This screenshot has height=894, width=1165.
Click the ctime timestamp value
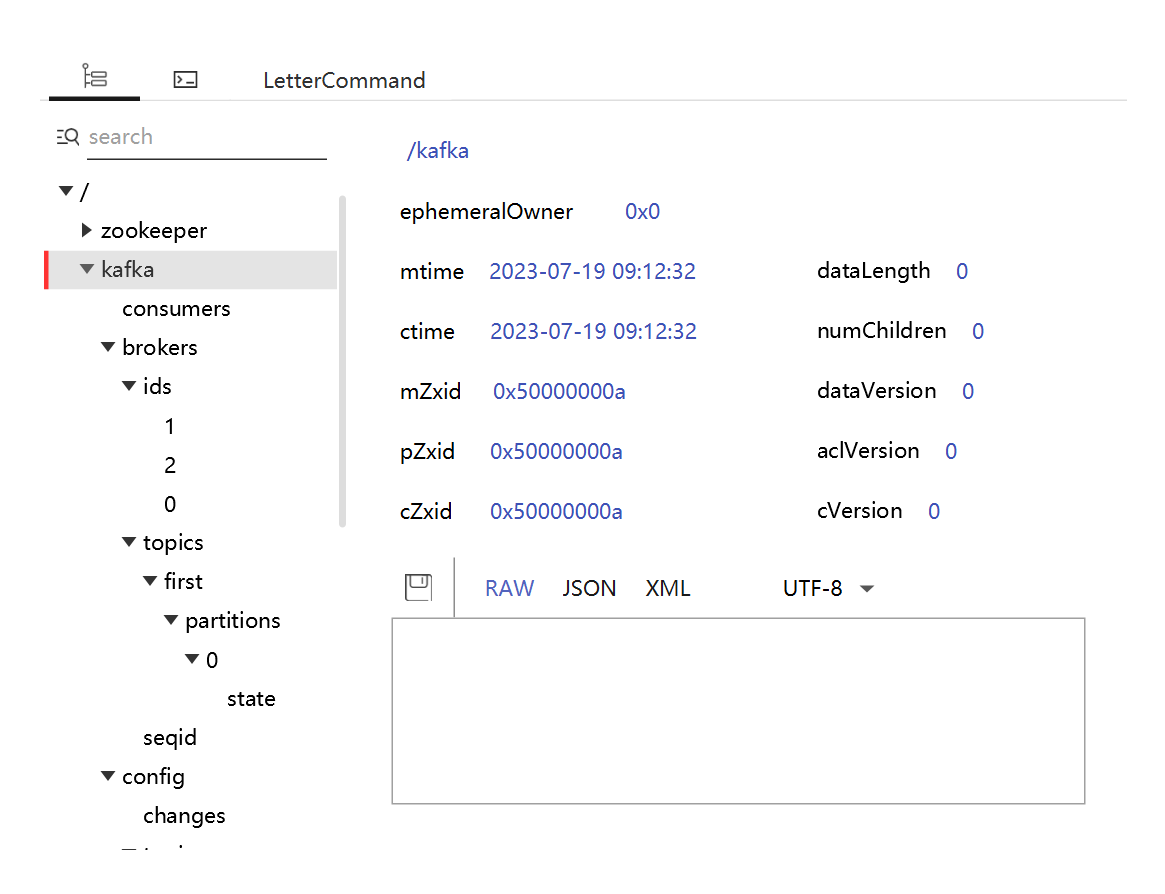click(593, 331)
